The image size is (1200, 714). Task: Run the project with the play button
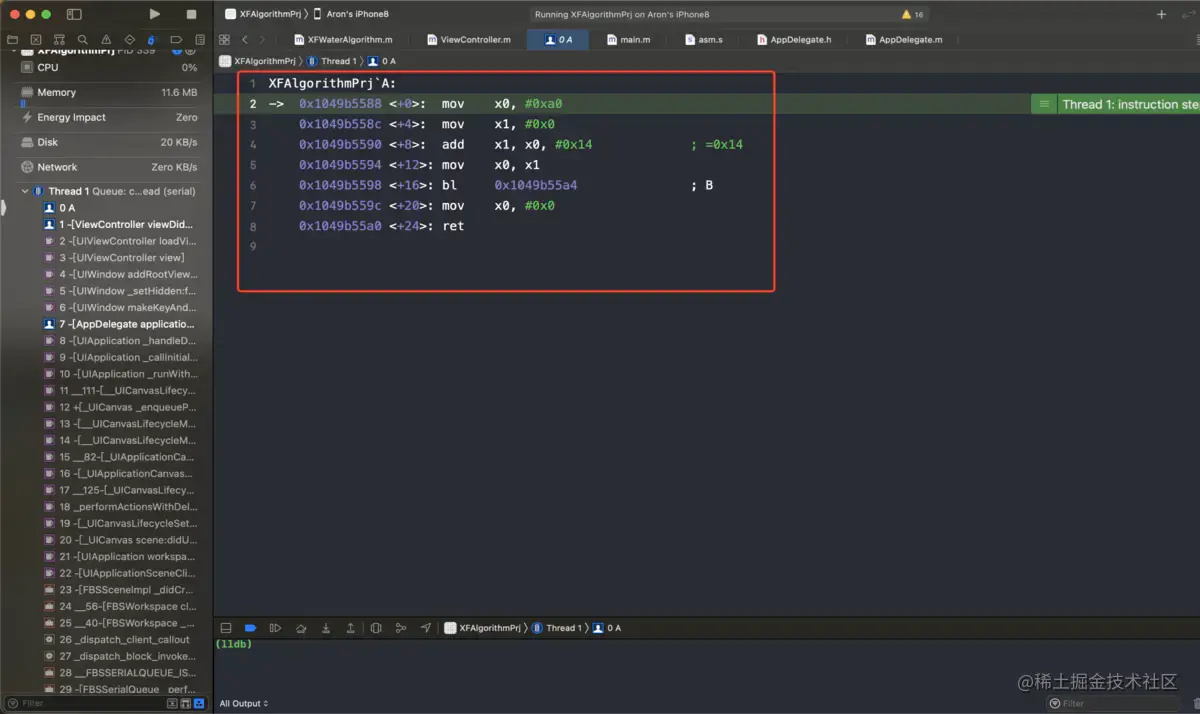[x=154, y=14]
